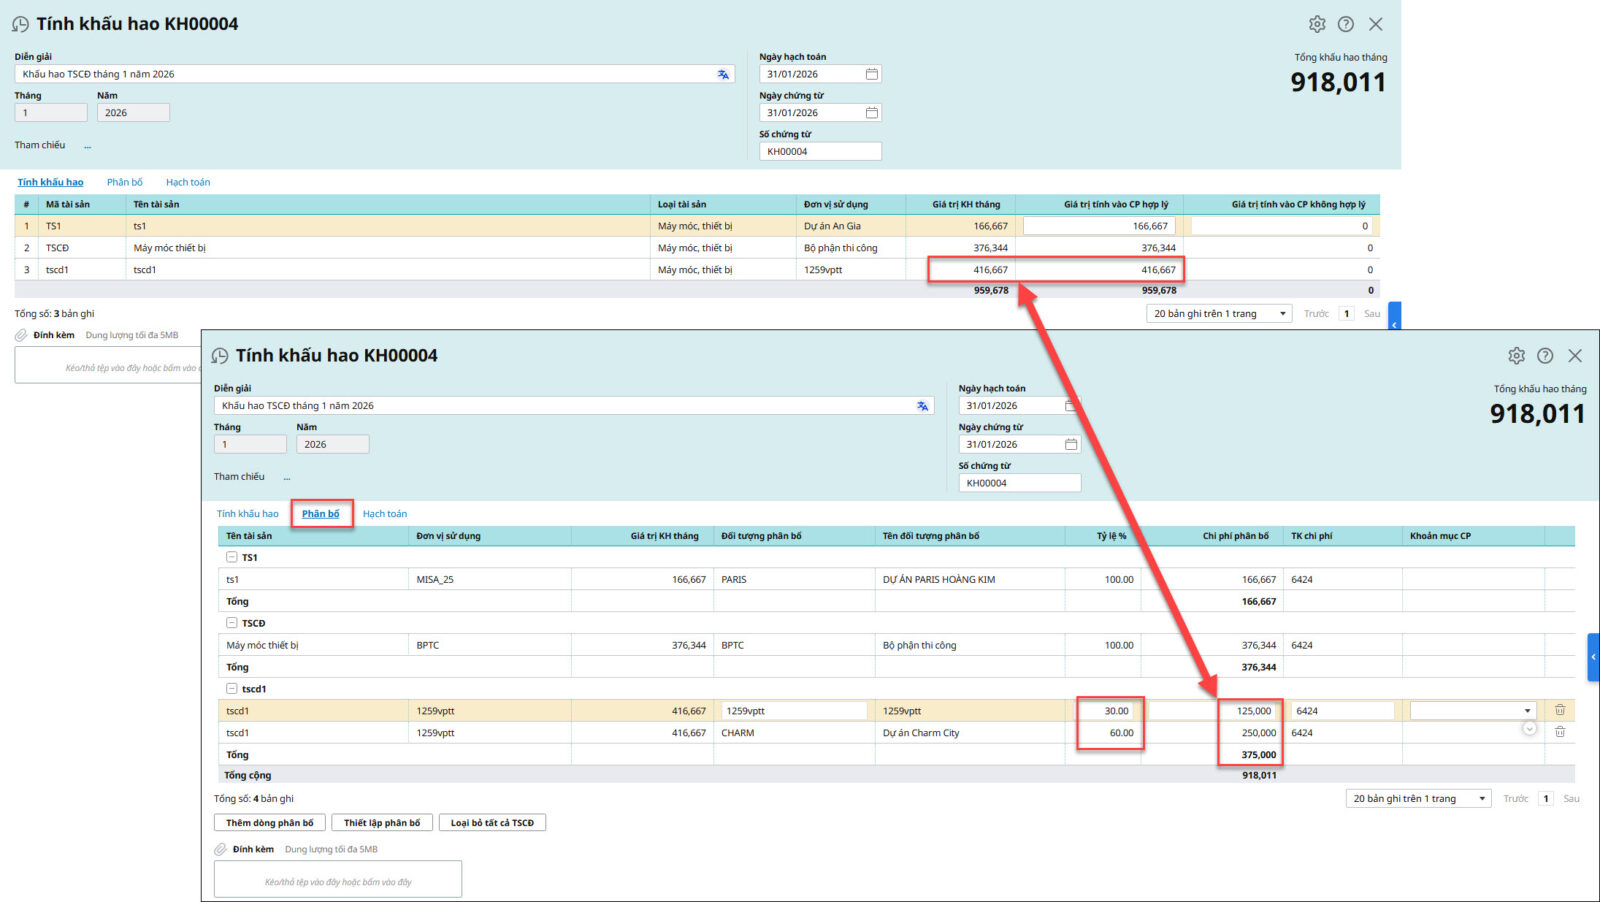
Task: Delete the tscd1 allocation row with 30.00 rate
Action: 1559,710
